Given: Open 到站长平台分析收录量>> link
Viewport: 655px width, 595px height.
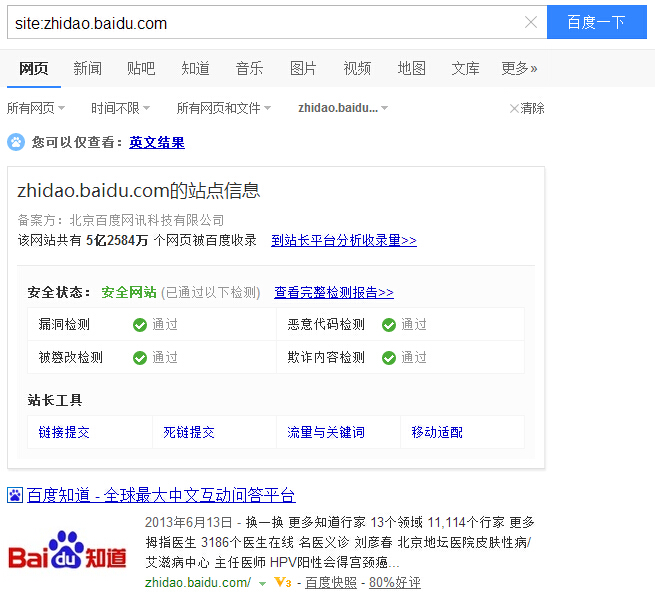Looking at the screenshot, I should pyautogui.click(x=344, y=240).
